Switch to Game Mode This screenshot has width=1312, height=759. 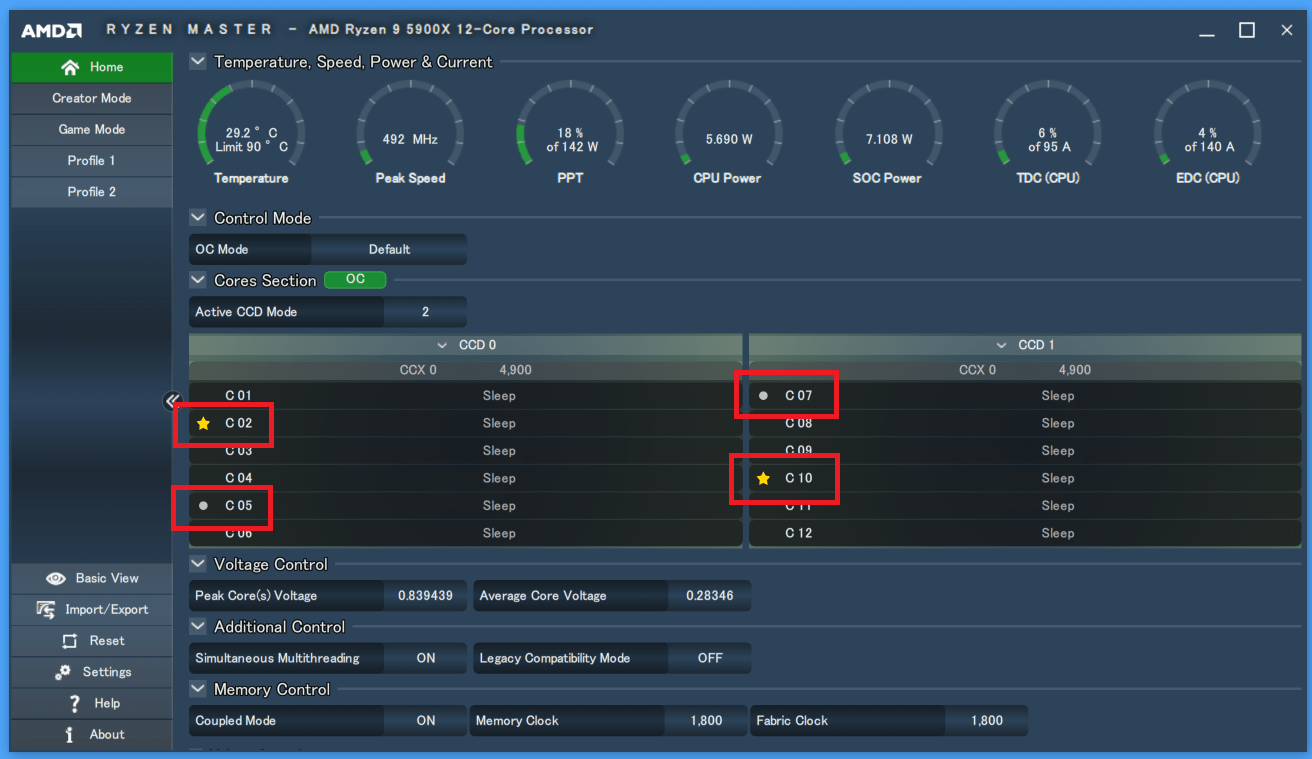(x=92, y=129)
